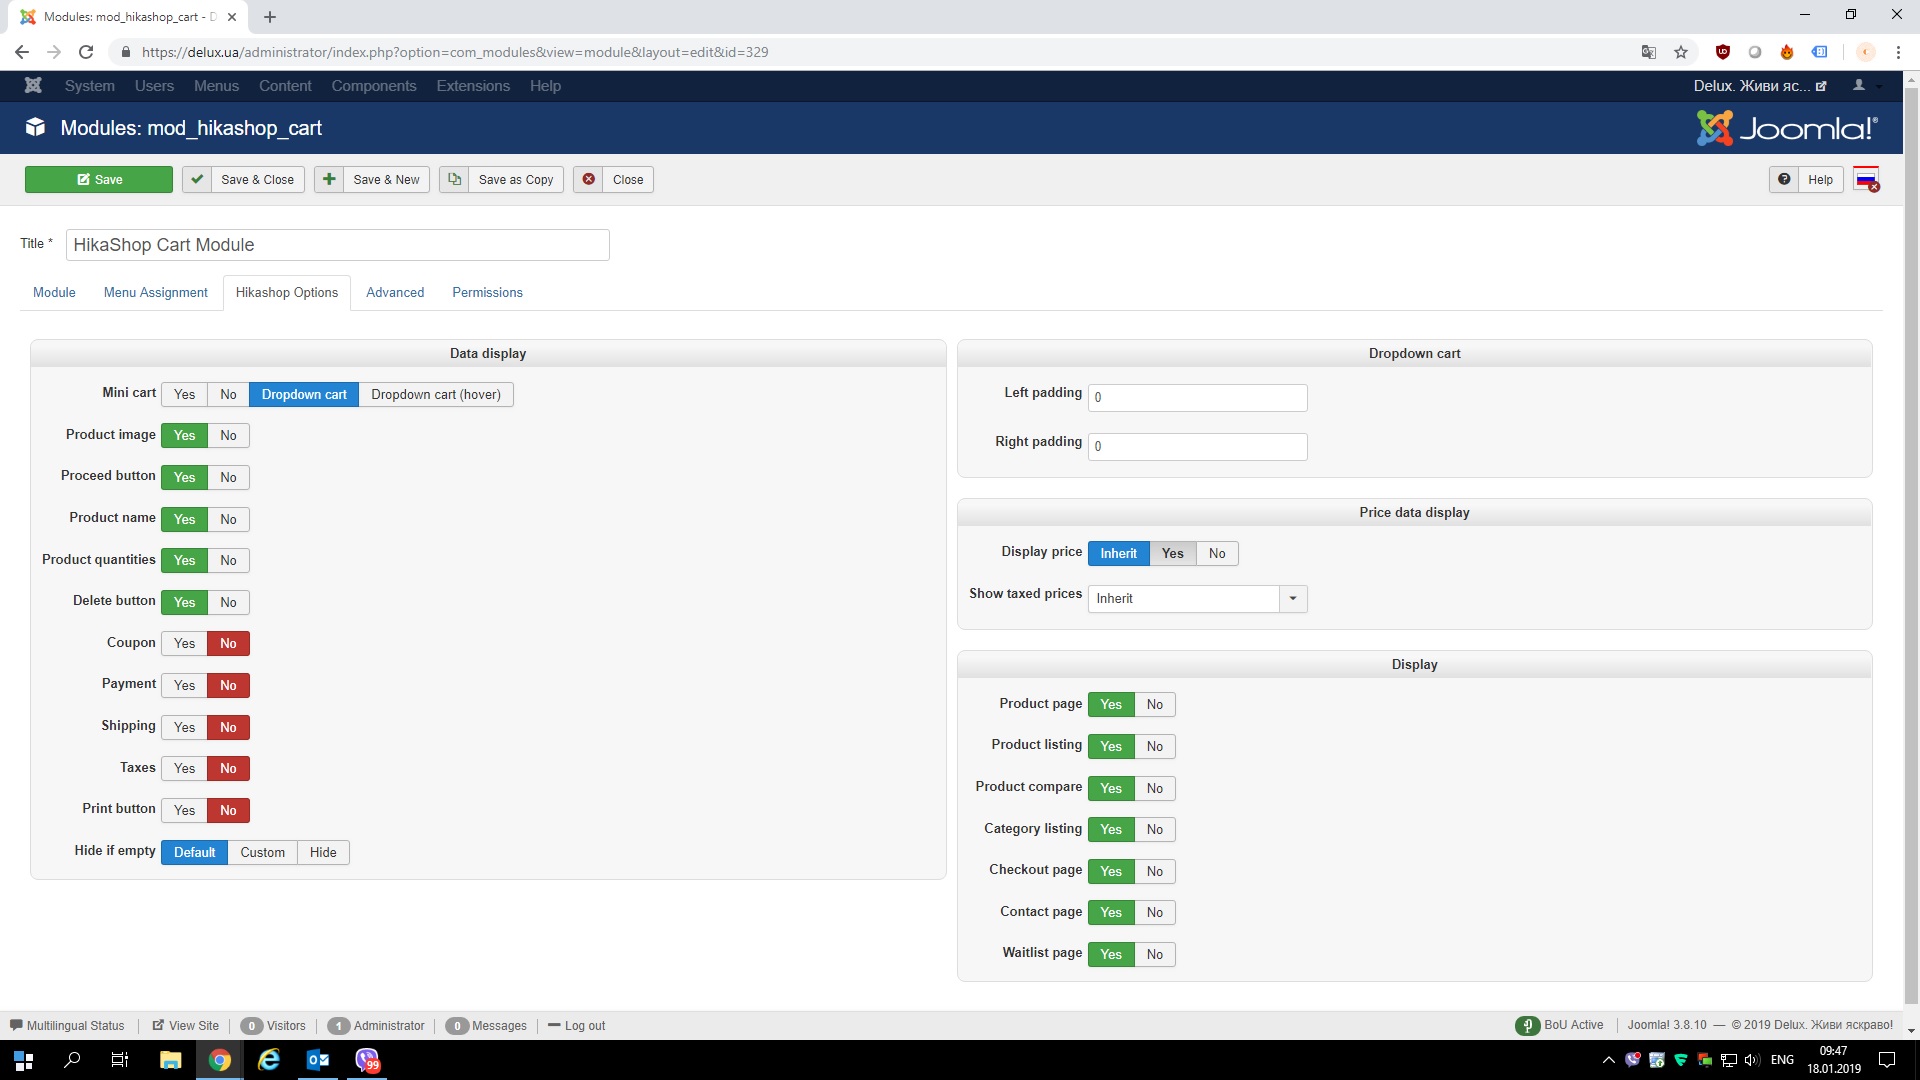The width and height of the screenshot is (1920, 1080).
Task: Open the Extensions menu
Action: tap(473, 86)
